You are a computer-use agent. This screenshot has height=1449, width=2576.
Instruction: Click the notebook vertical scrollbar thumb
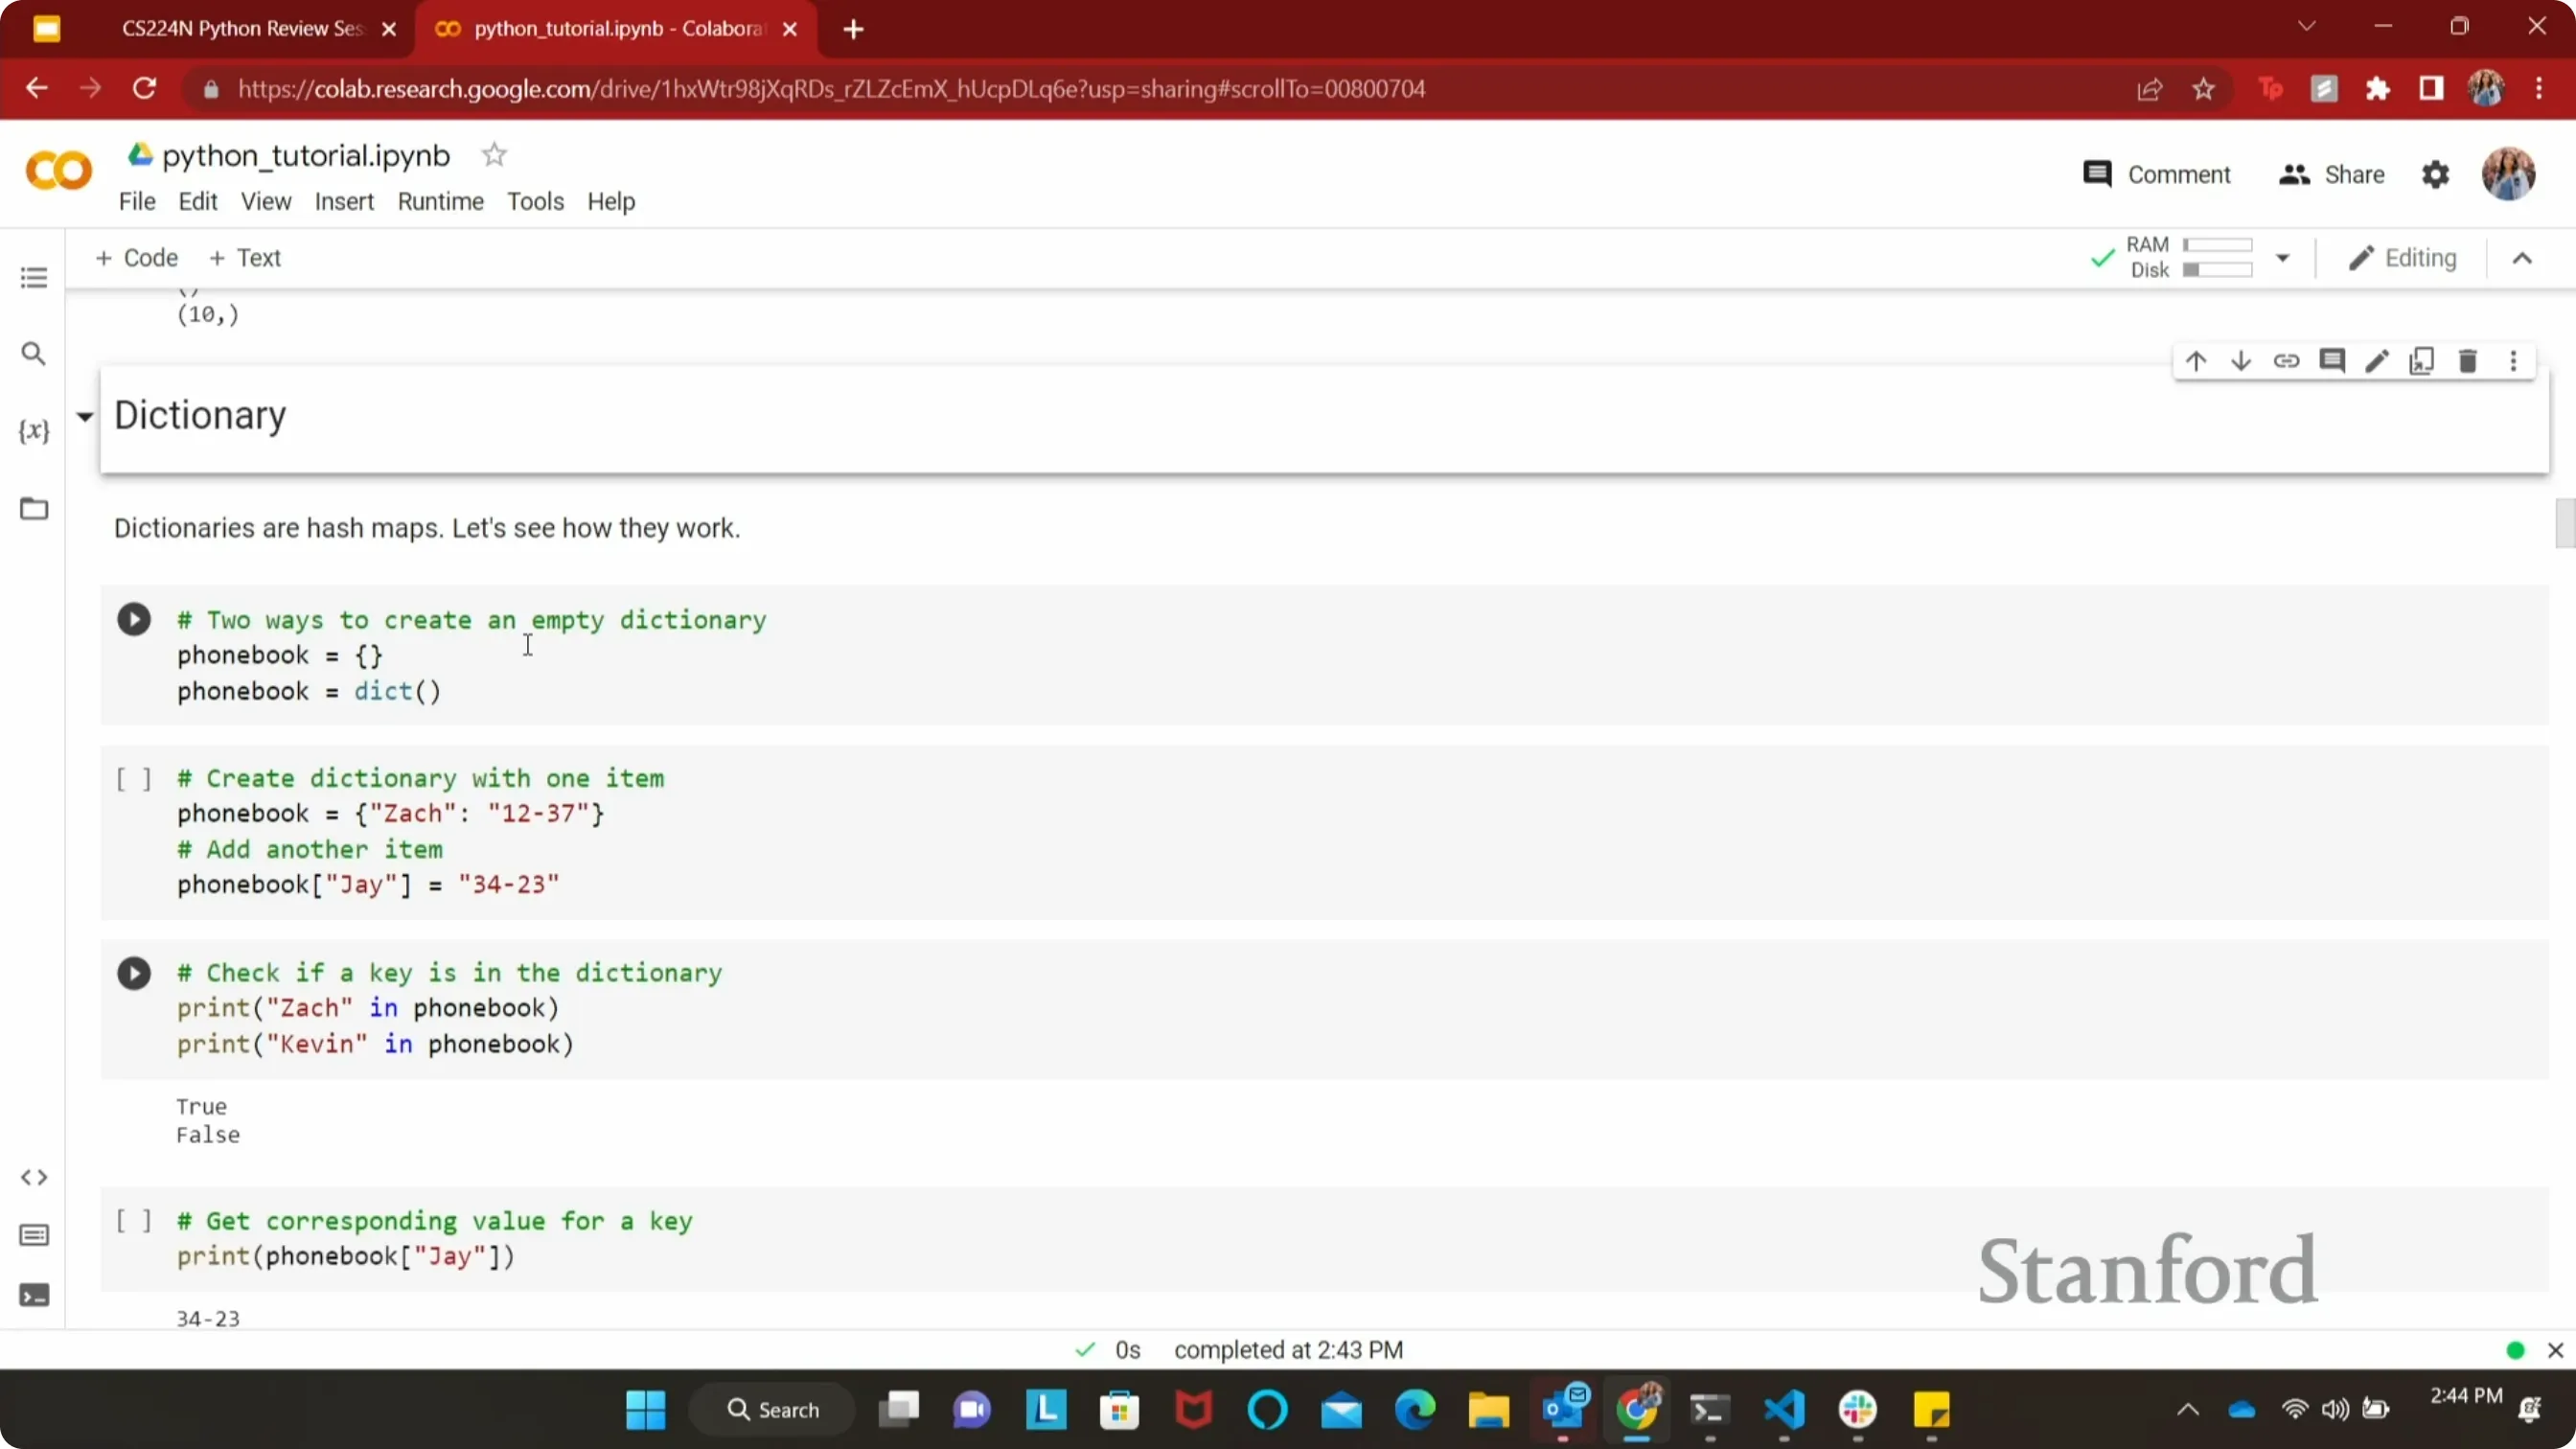(x=2565, y=523)
